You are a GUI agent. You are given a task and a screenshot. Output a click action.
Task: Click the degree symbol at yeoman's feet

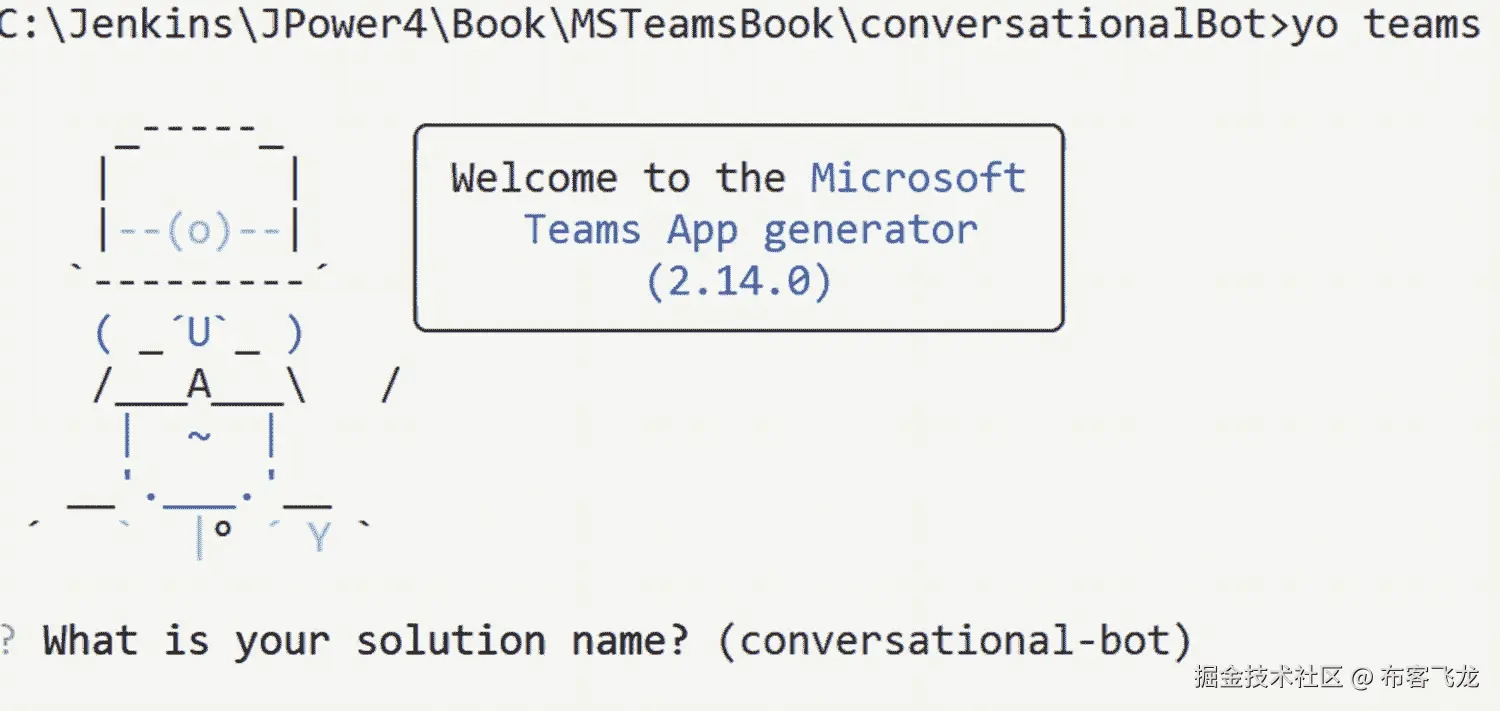coord(224,530)
